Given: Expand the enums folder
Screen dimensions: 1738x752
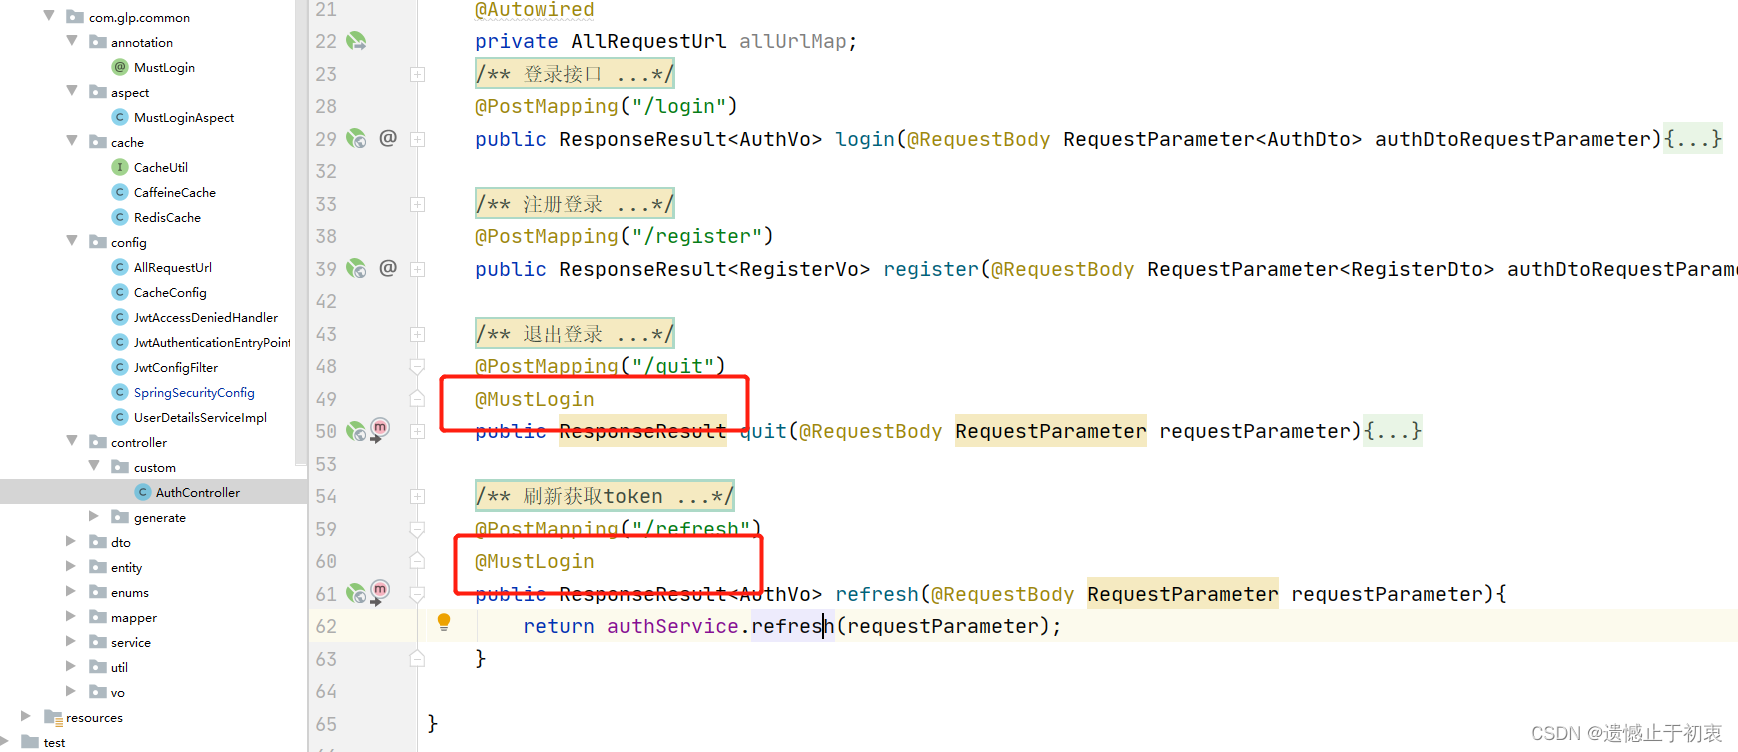Looking at the screenshot, I should 71,591.
